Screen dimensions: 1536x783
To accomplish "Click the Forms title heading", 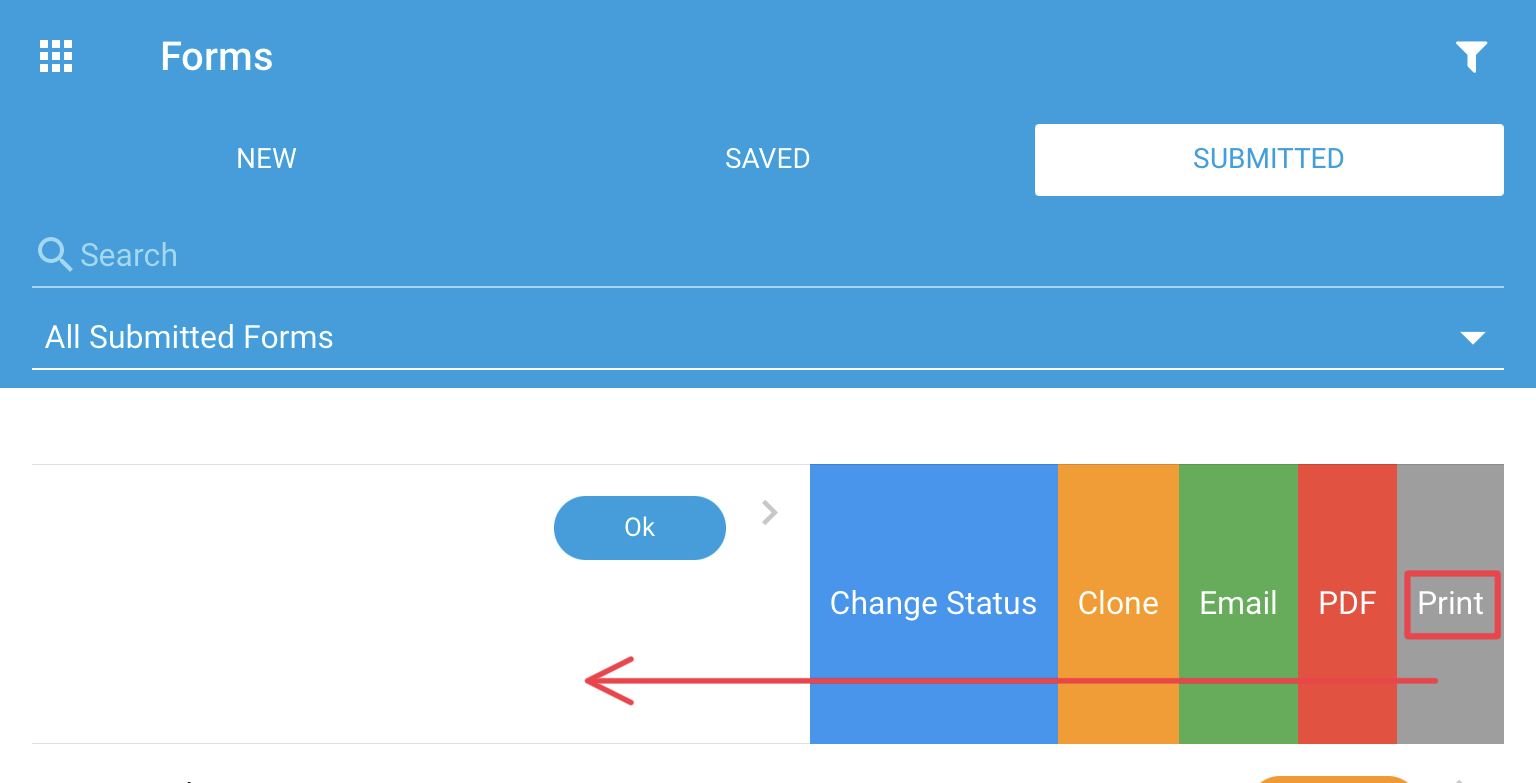I will (216, 57).
